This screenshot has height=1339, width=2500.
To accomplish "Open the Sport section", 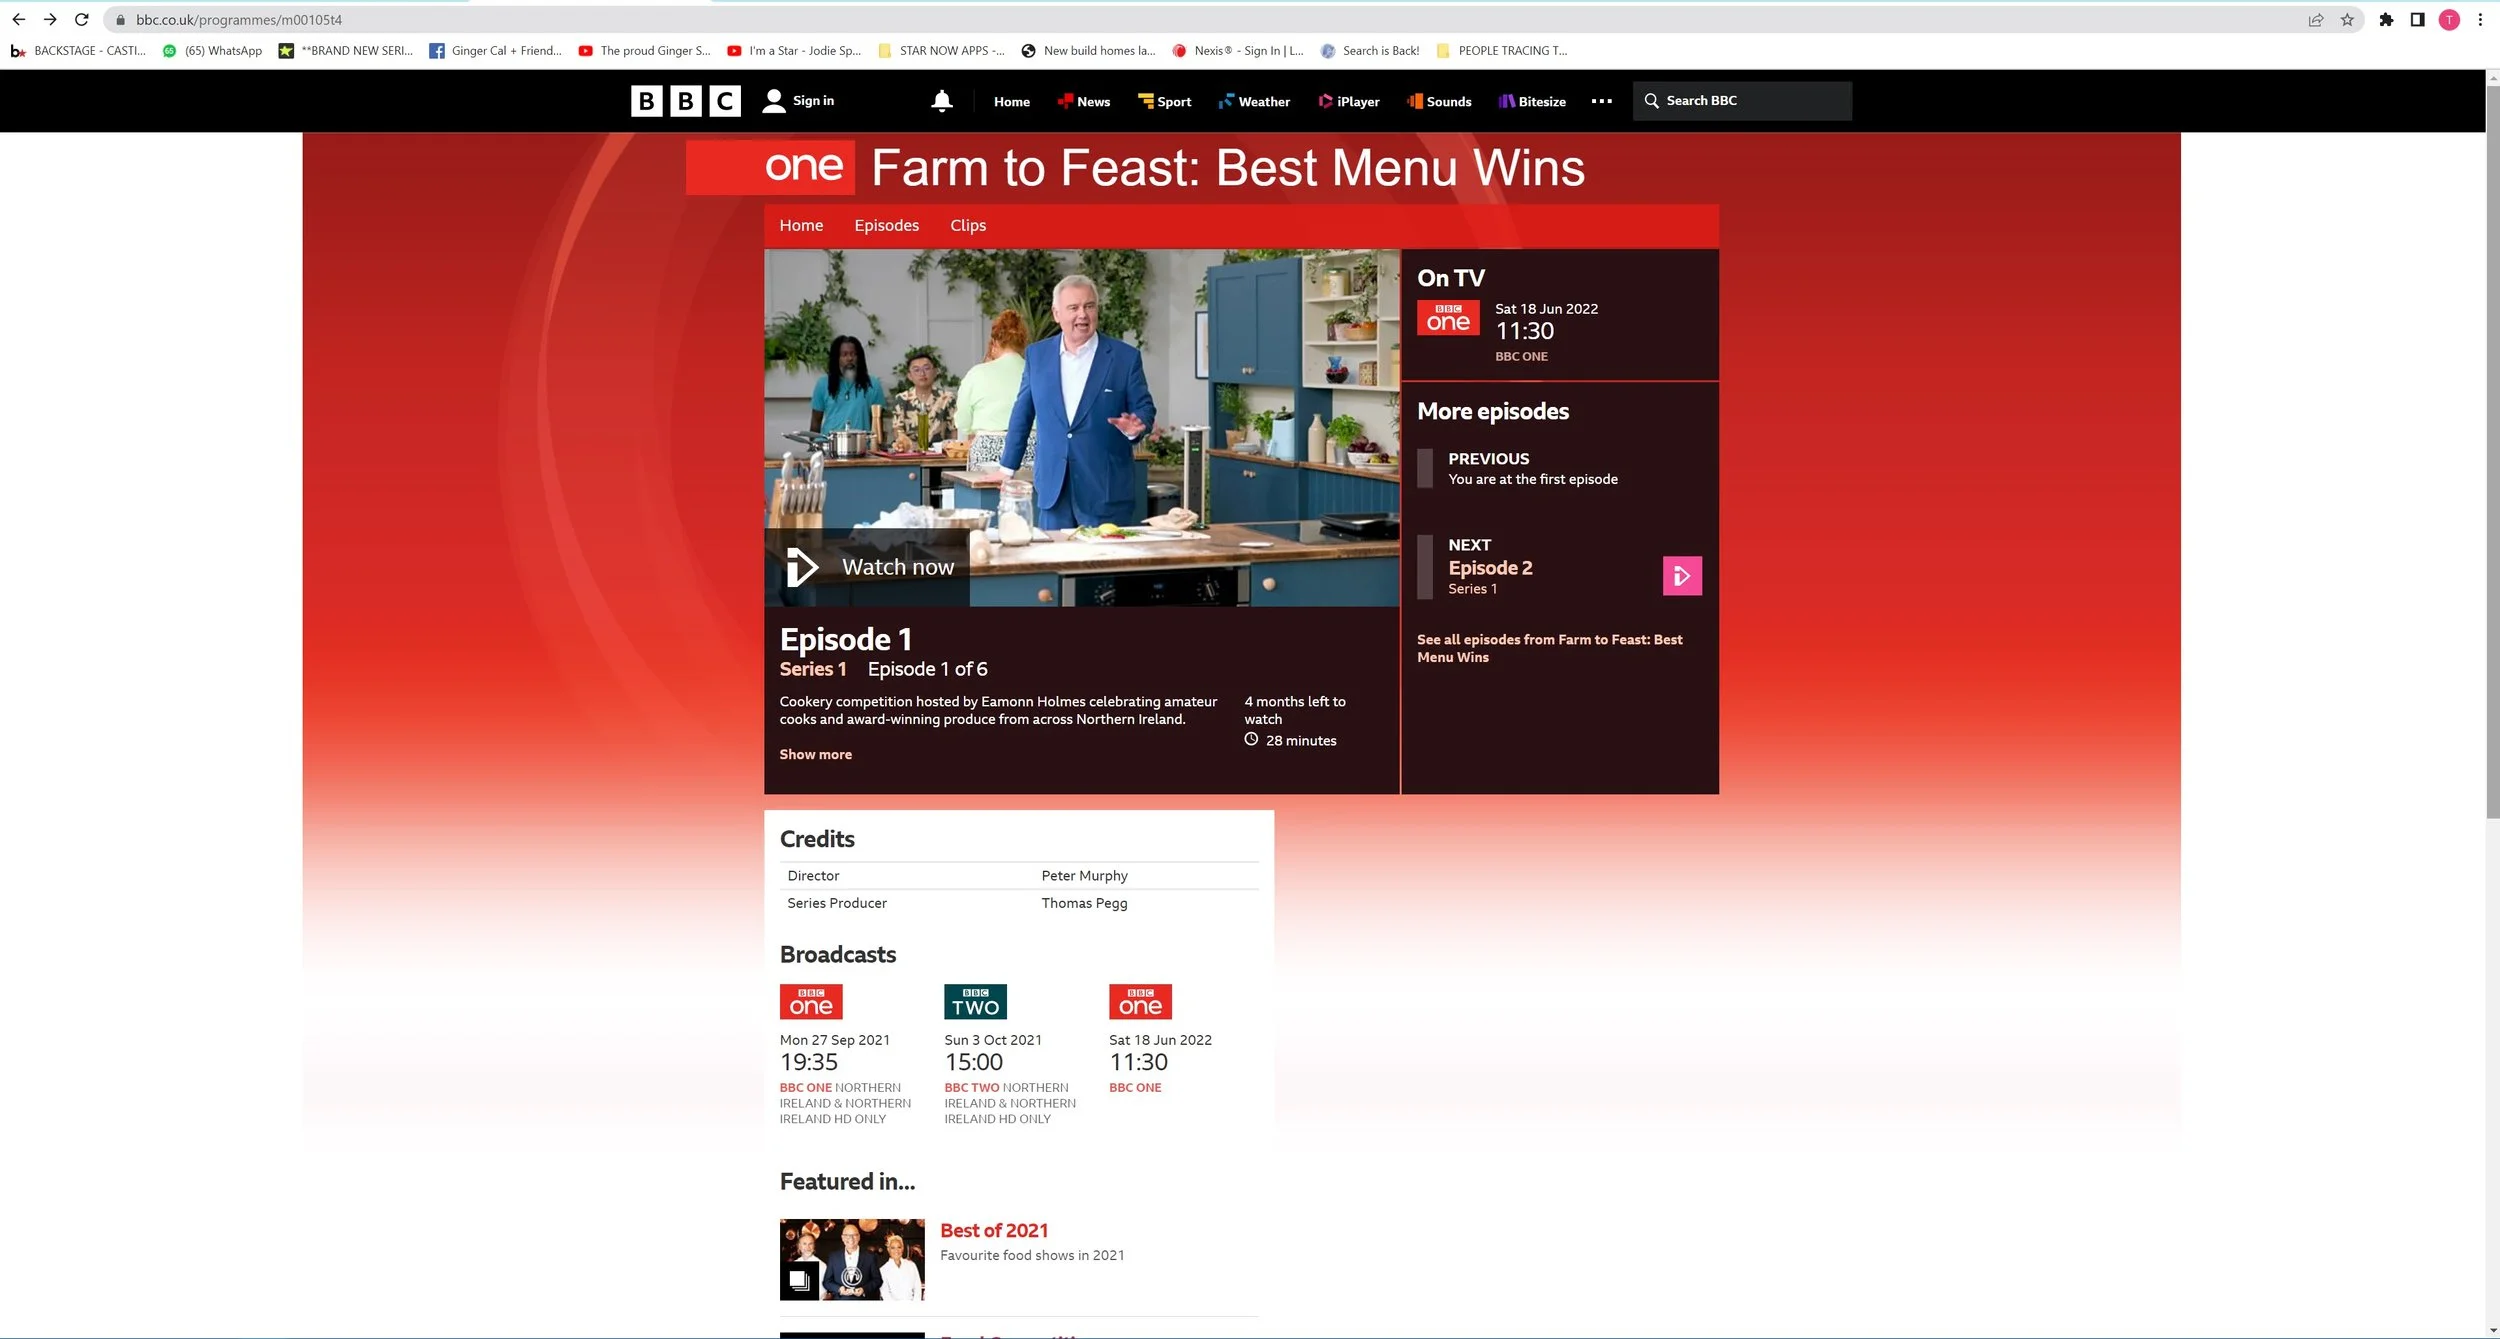I will (1164, 101).
